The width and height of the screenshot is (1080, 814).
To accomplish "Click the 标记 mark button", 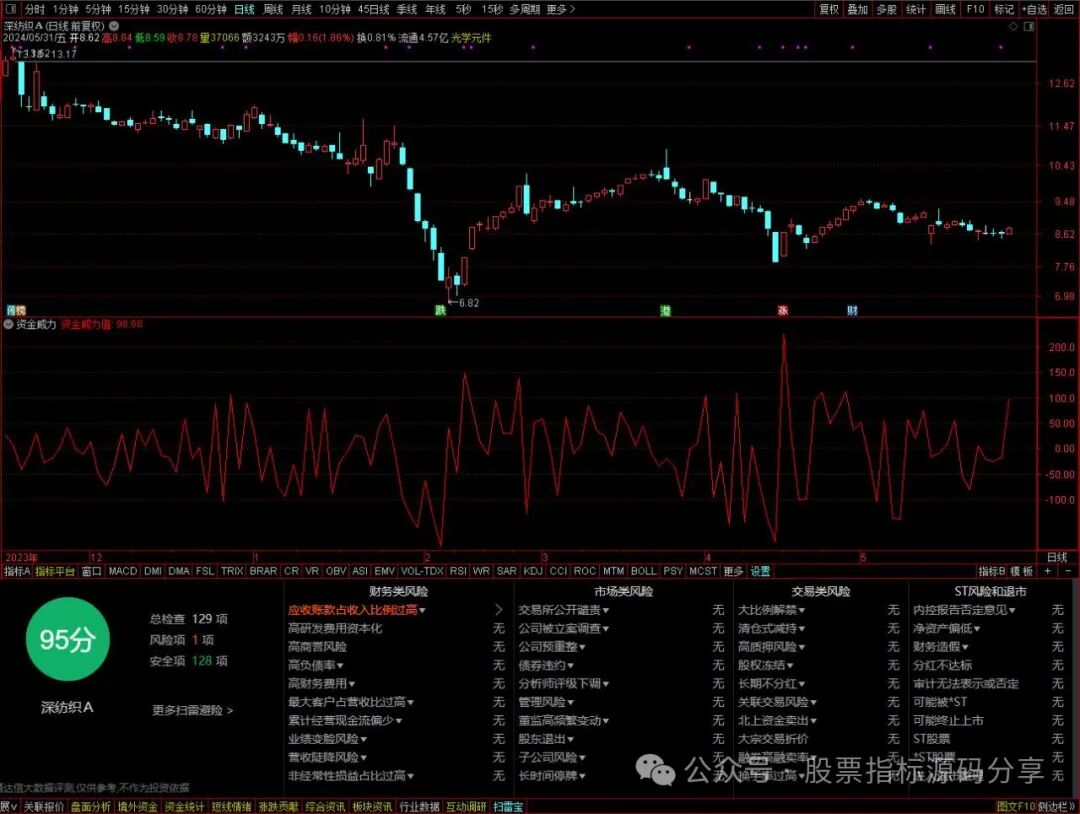I will click(x=1004, y=9).
